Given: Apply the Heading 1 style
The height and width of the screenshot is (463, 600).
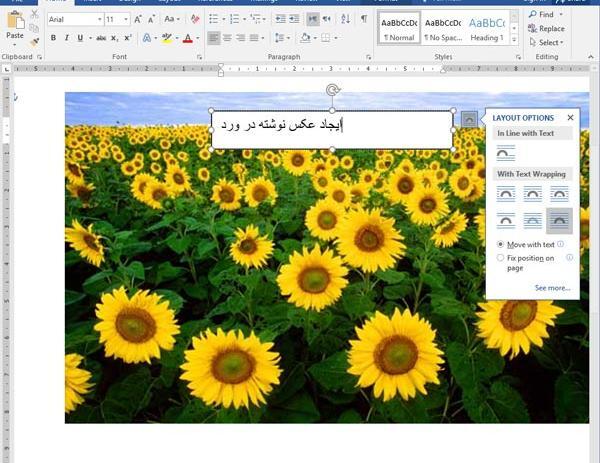Looking at the screenshot, I should 487,29.
